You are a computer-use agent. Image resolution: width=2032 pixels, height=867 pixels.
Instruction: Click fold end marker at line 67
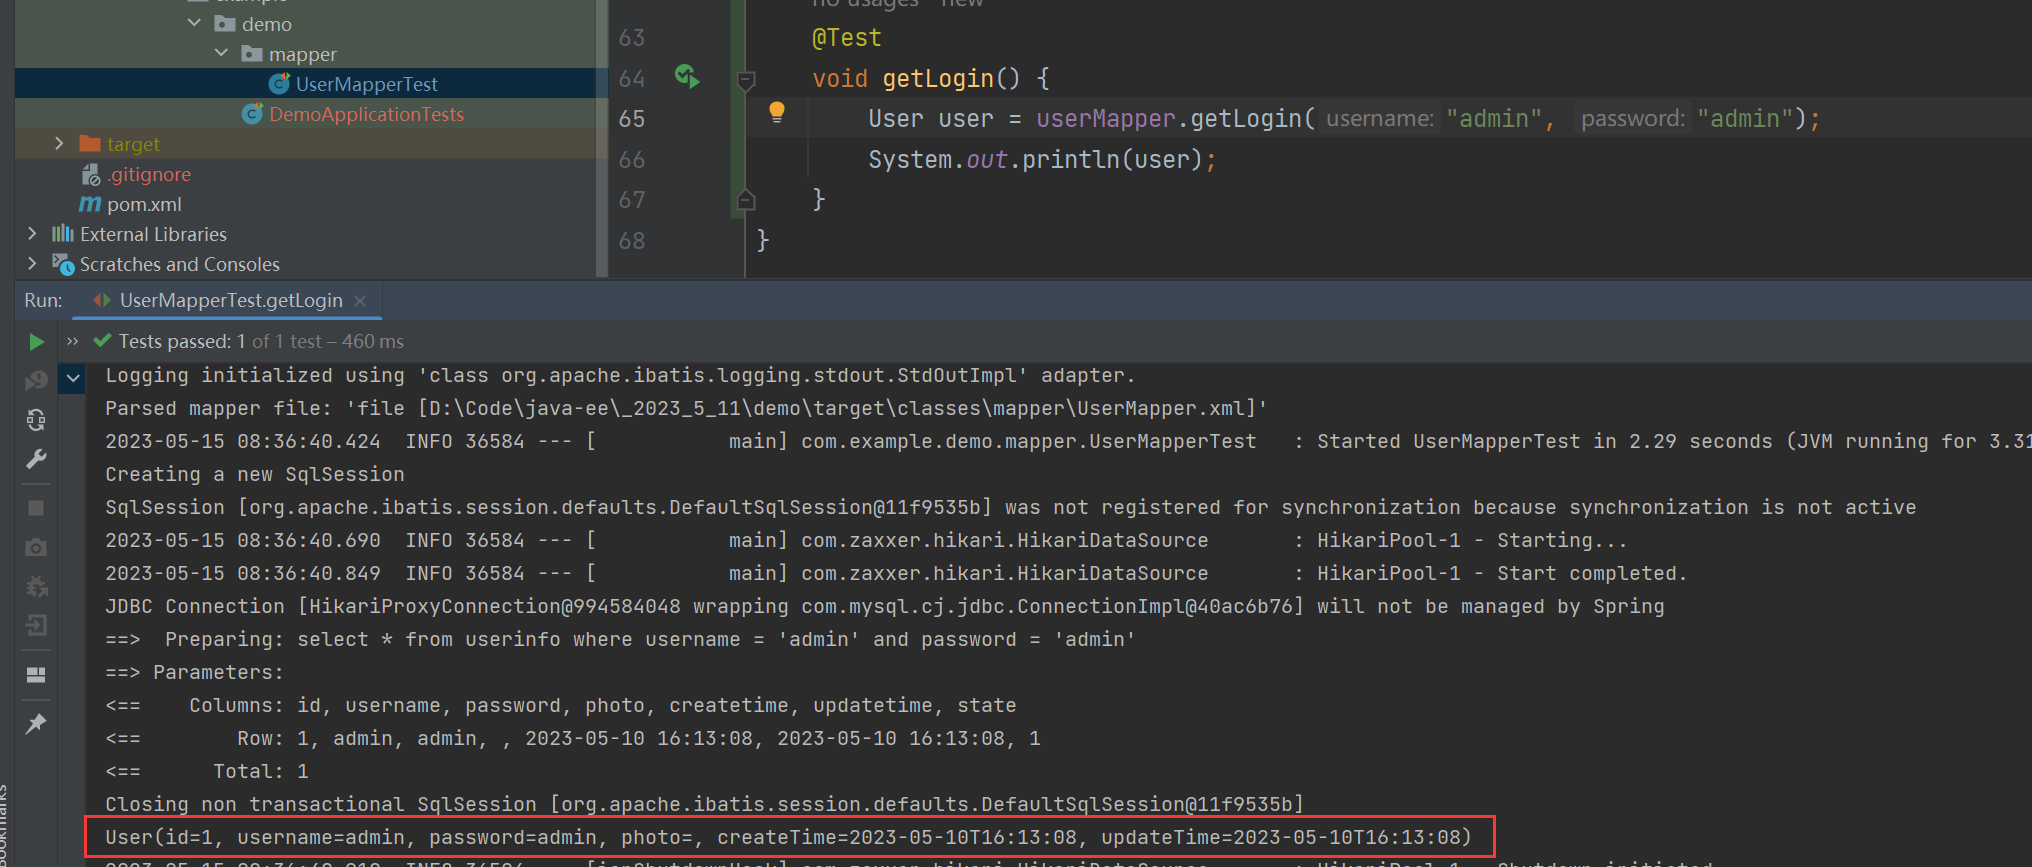(746, 200)
